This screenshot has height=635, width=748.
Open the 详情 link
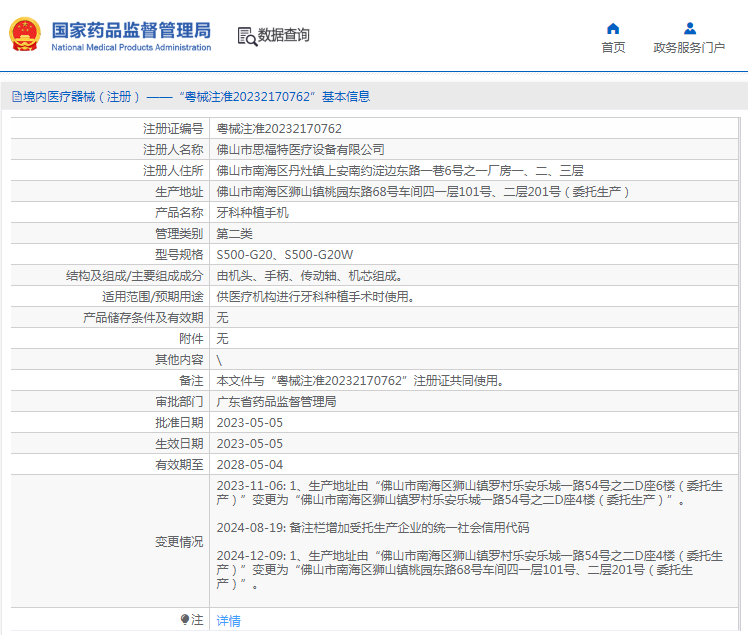(x=229, y=620)
